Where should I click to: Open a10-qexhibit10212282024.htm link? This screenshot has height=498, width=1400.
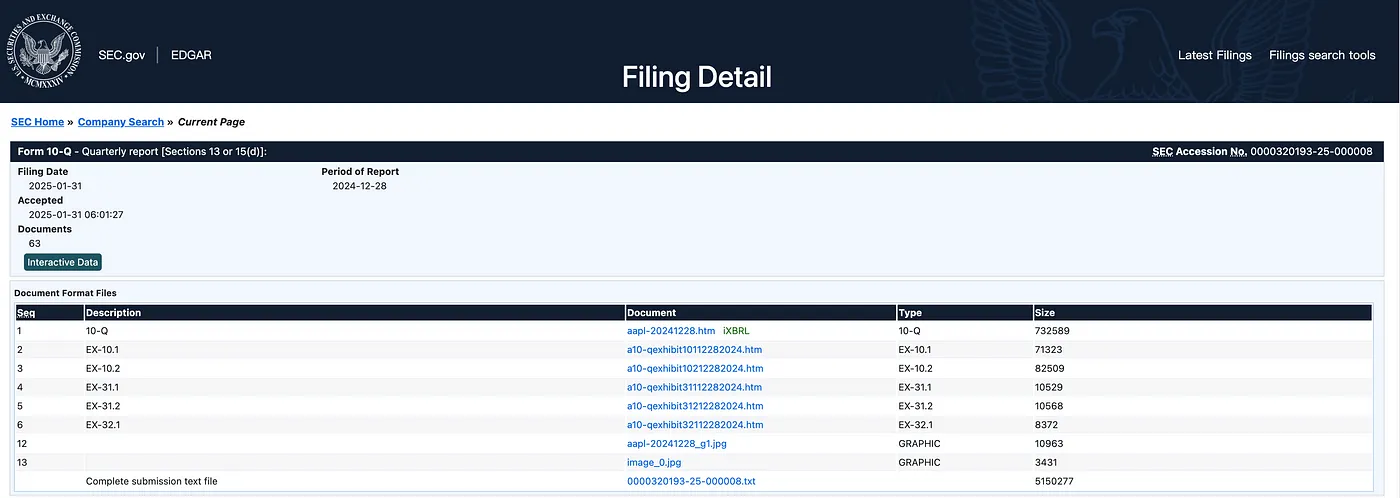pos(695,369)
